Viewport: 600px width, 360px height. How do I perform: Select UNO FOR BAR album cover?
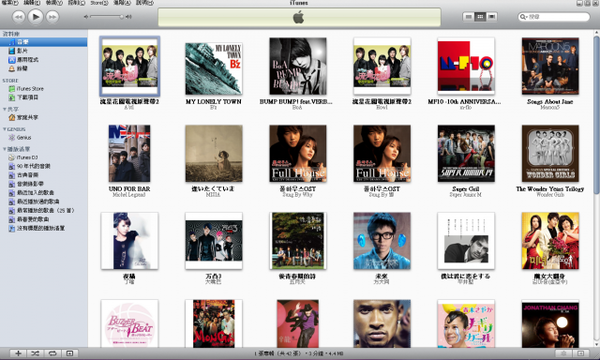(x=129, y=153)
